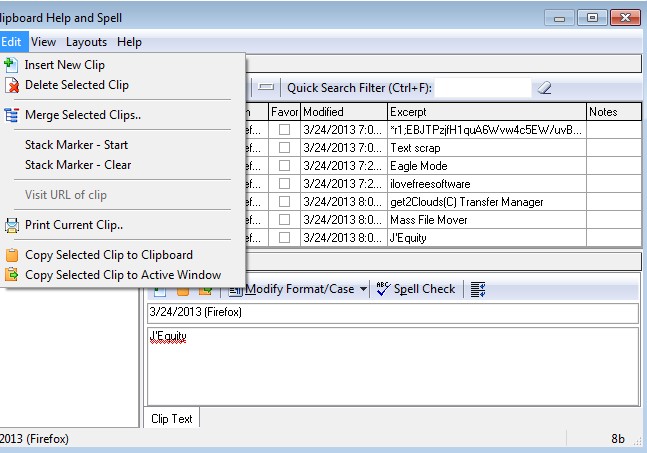647x453 pixels.
Task: Check Favorite box for Mass File Mover
Action: (284, 220)
